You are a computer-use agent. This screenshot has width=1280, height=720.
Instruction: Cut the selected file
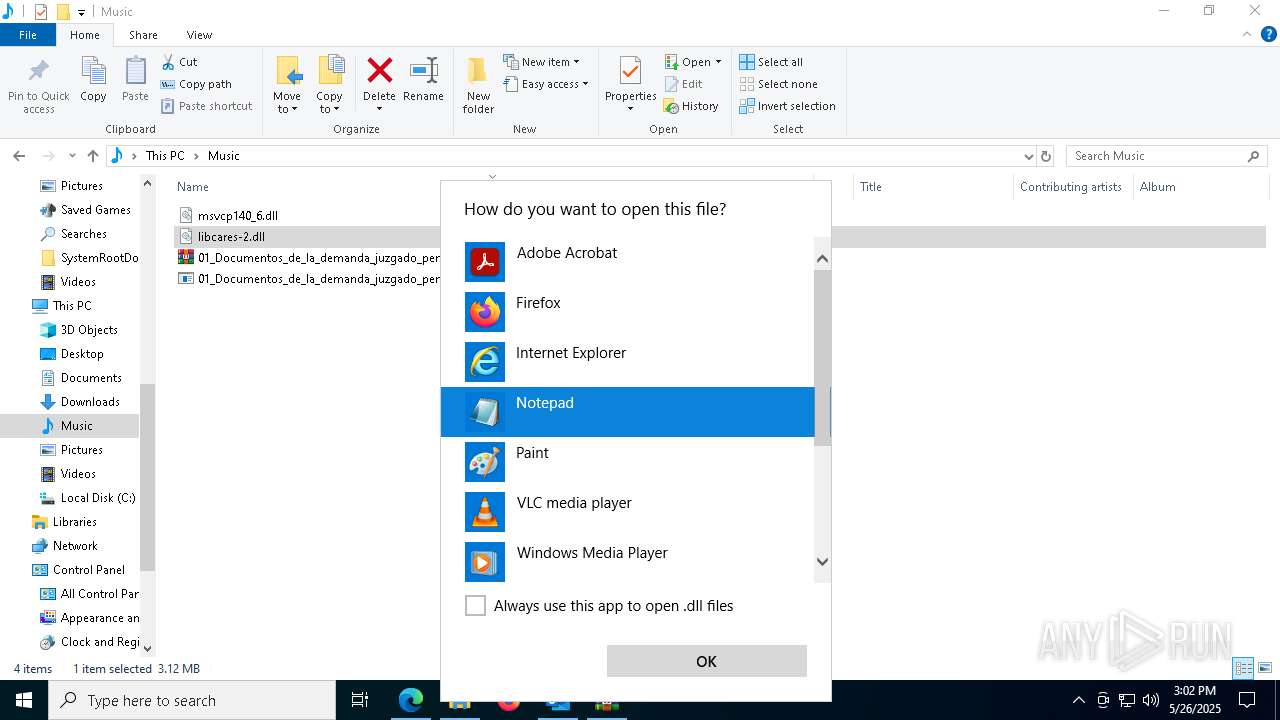coord(179,62)
